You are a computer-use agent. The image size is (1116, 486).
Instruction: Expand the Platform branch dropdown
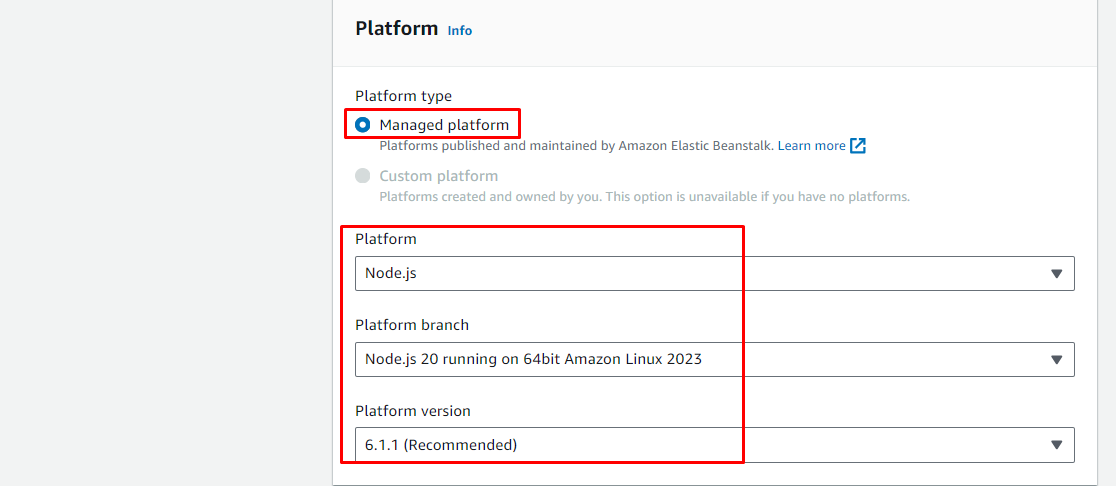click(x=700, y=359)
